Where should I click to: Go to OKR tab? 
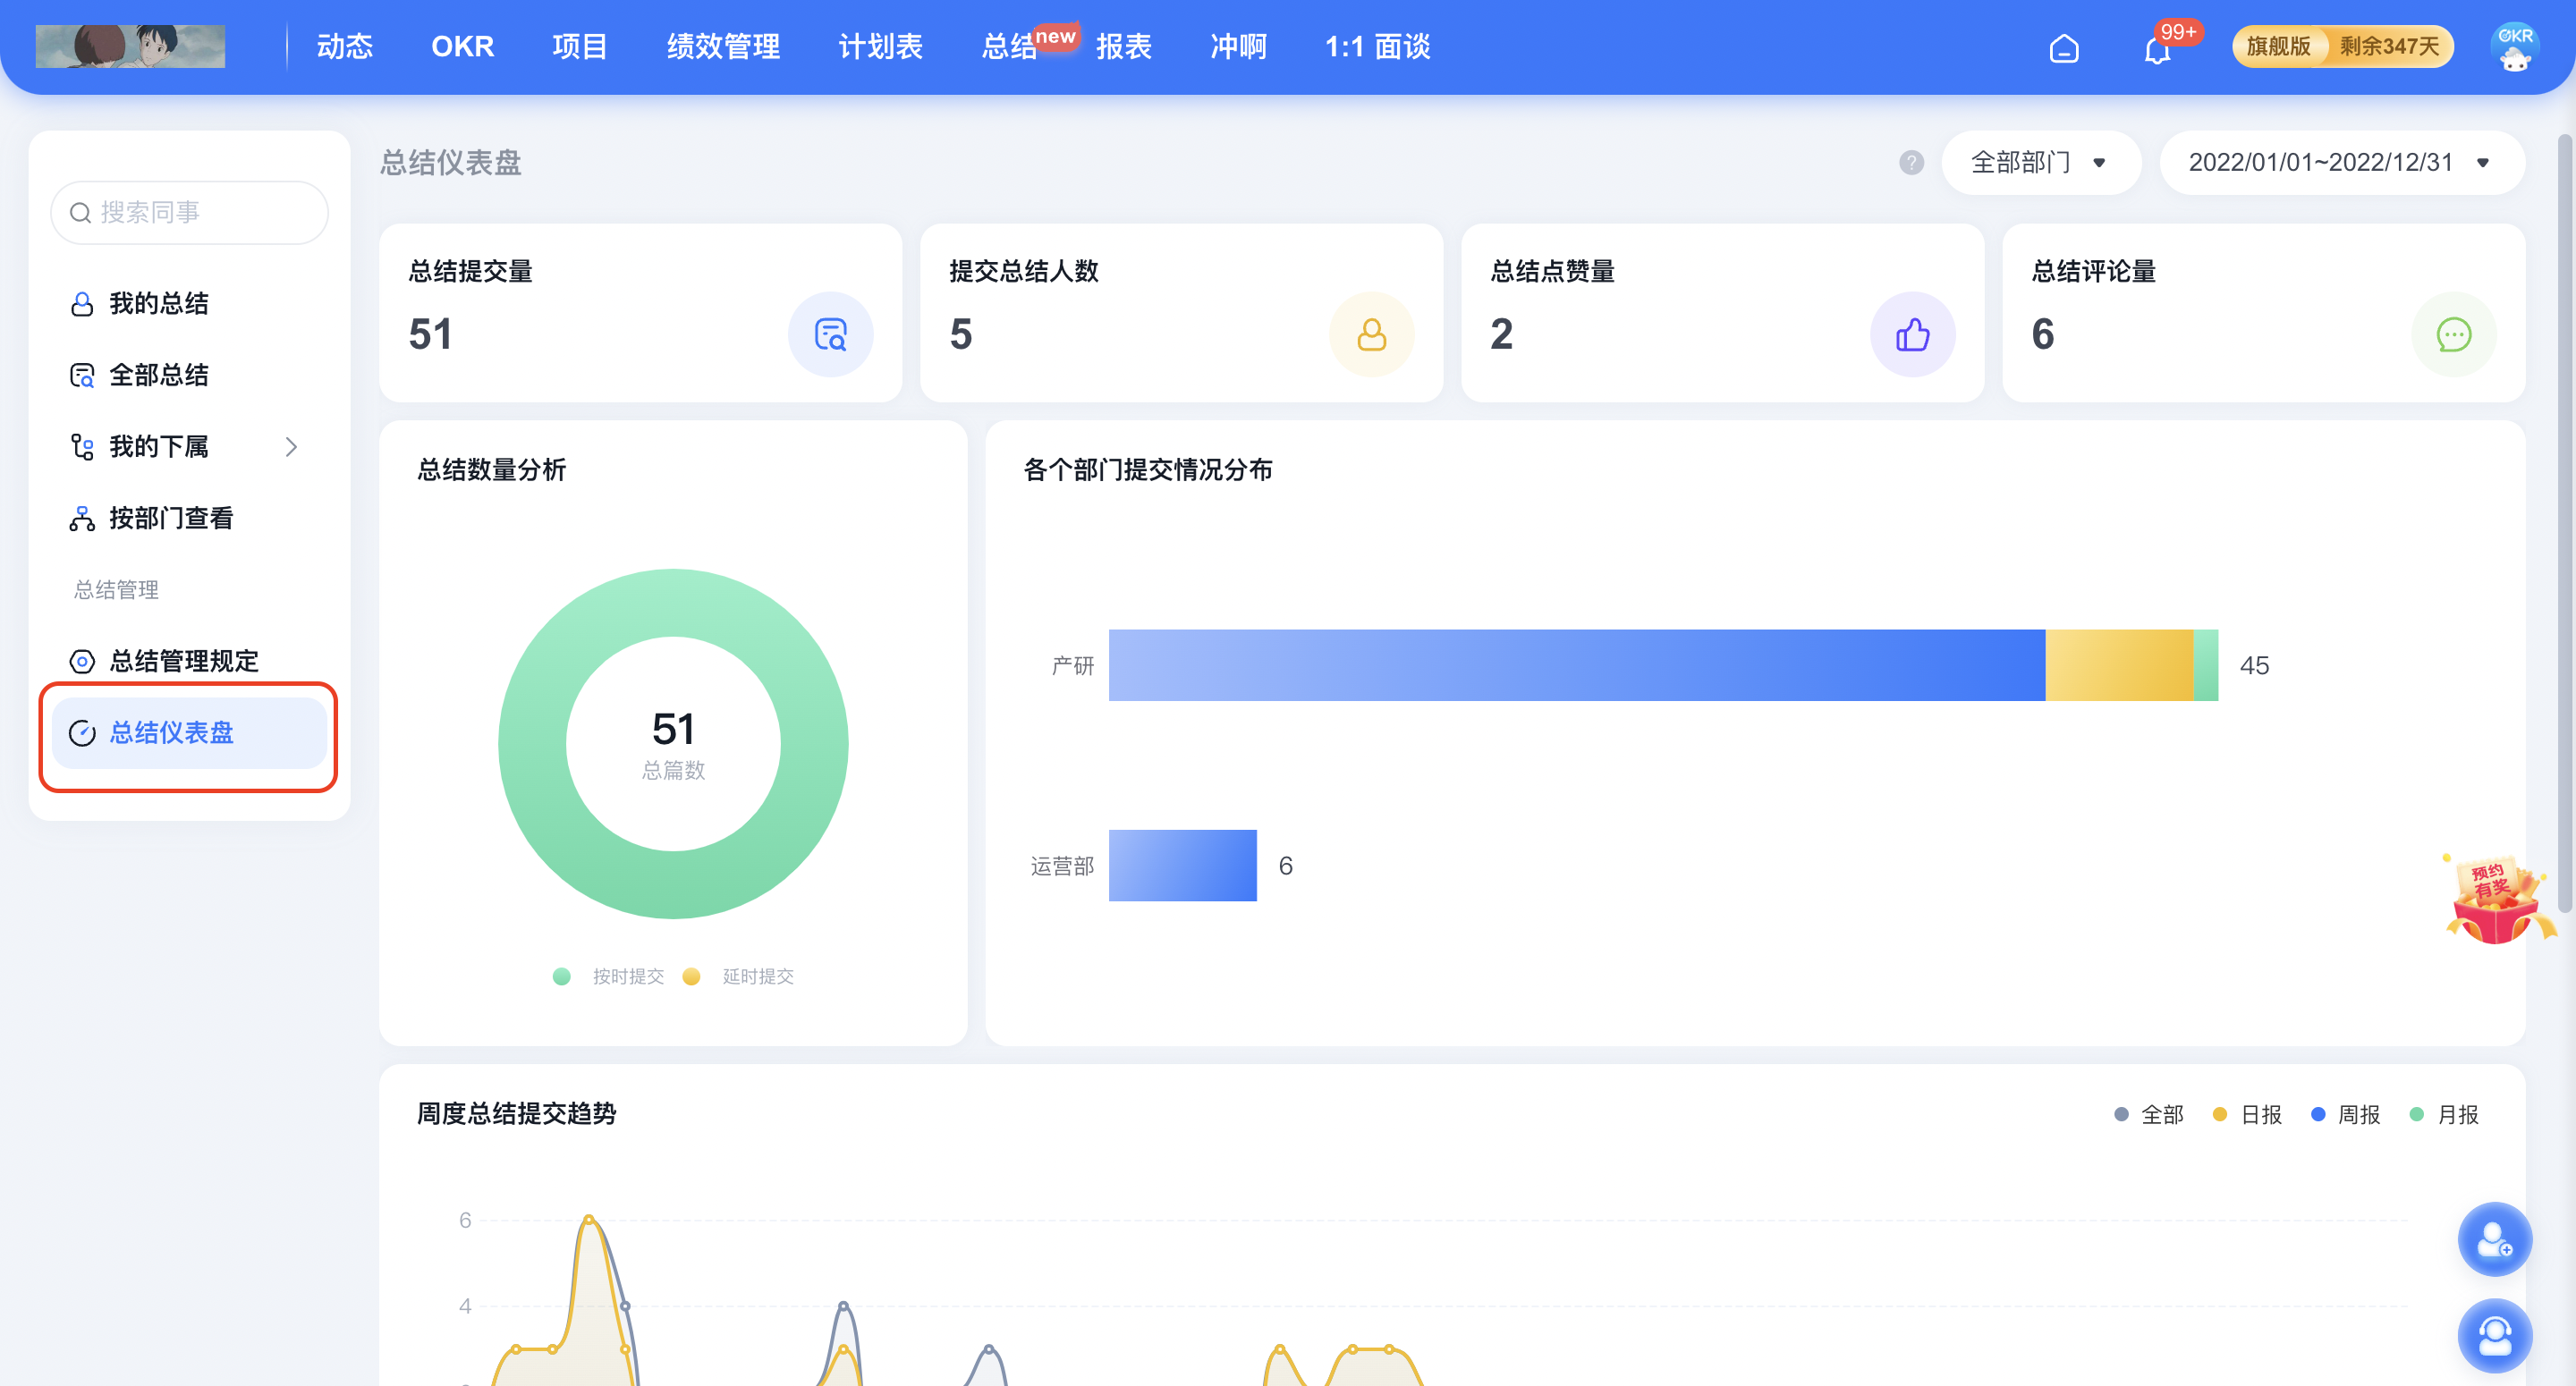click(462, 46)
